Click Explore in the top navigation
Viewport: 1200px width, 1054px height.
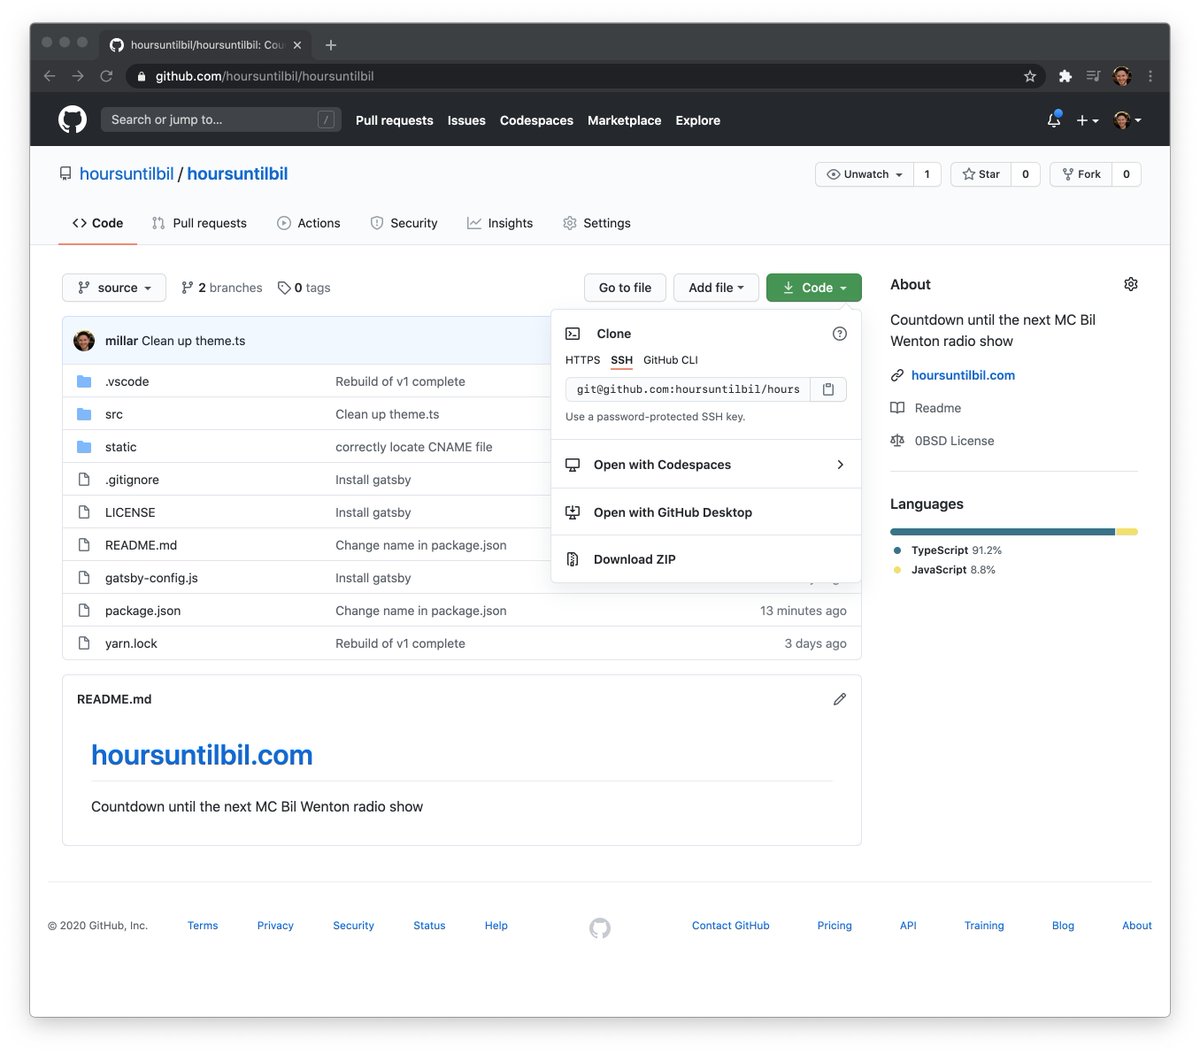(x=698, y=120)
